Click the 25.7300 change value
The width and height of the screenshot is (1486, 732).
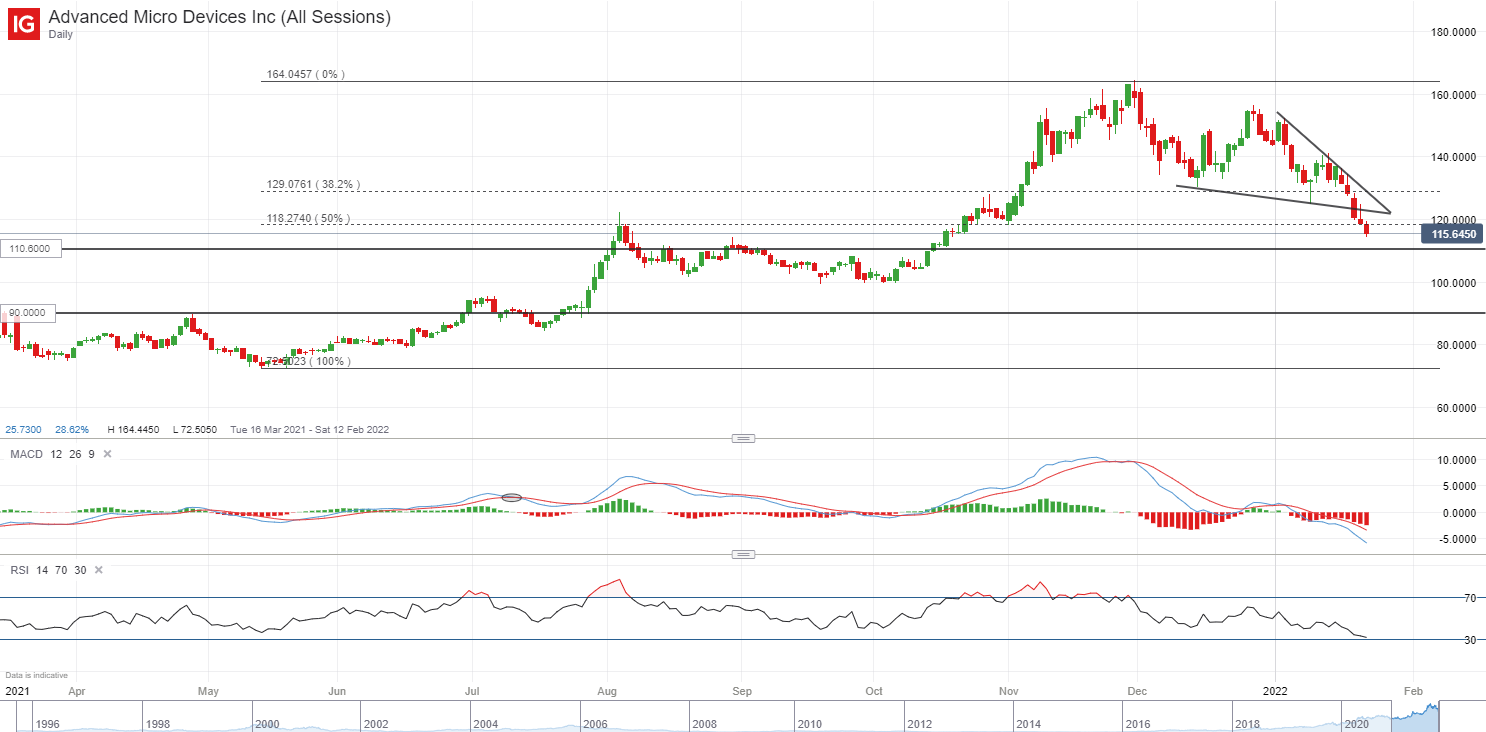pos(22,430)
